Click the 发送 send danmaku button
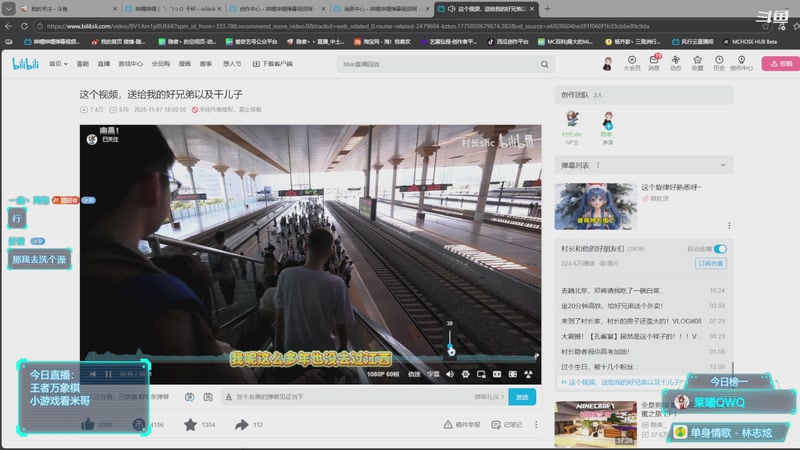Viewport: 800px width, 450px height. (522, 397)
